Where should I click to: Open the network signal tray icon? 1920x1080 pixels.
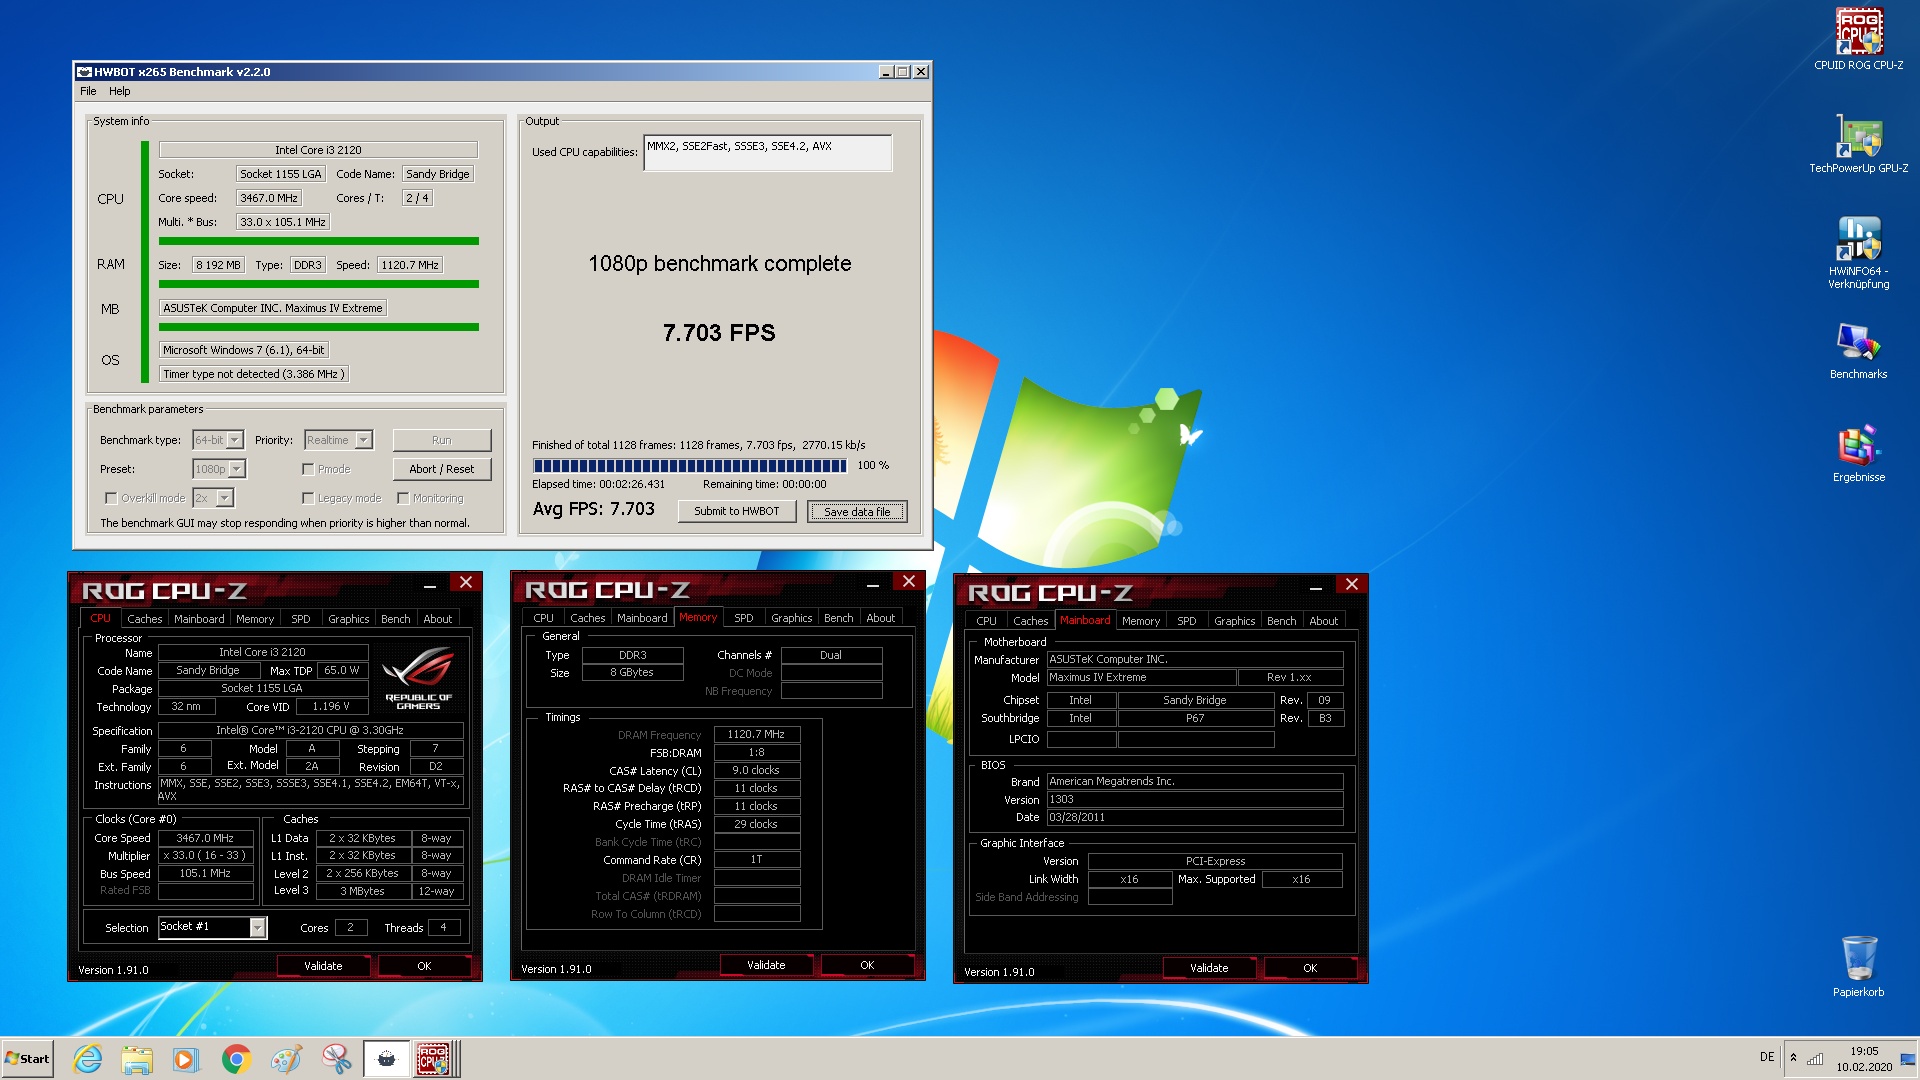coord(1815,1058)
